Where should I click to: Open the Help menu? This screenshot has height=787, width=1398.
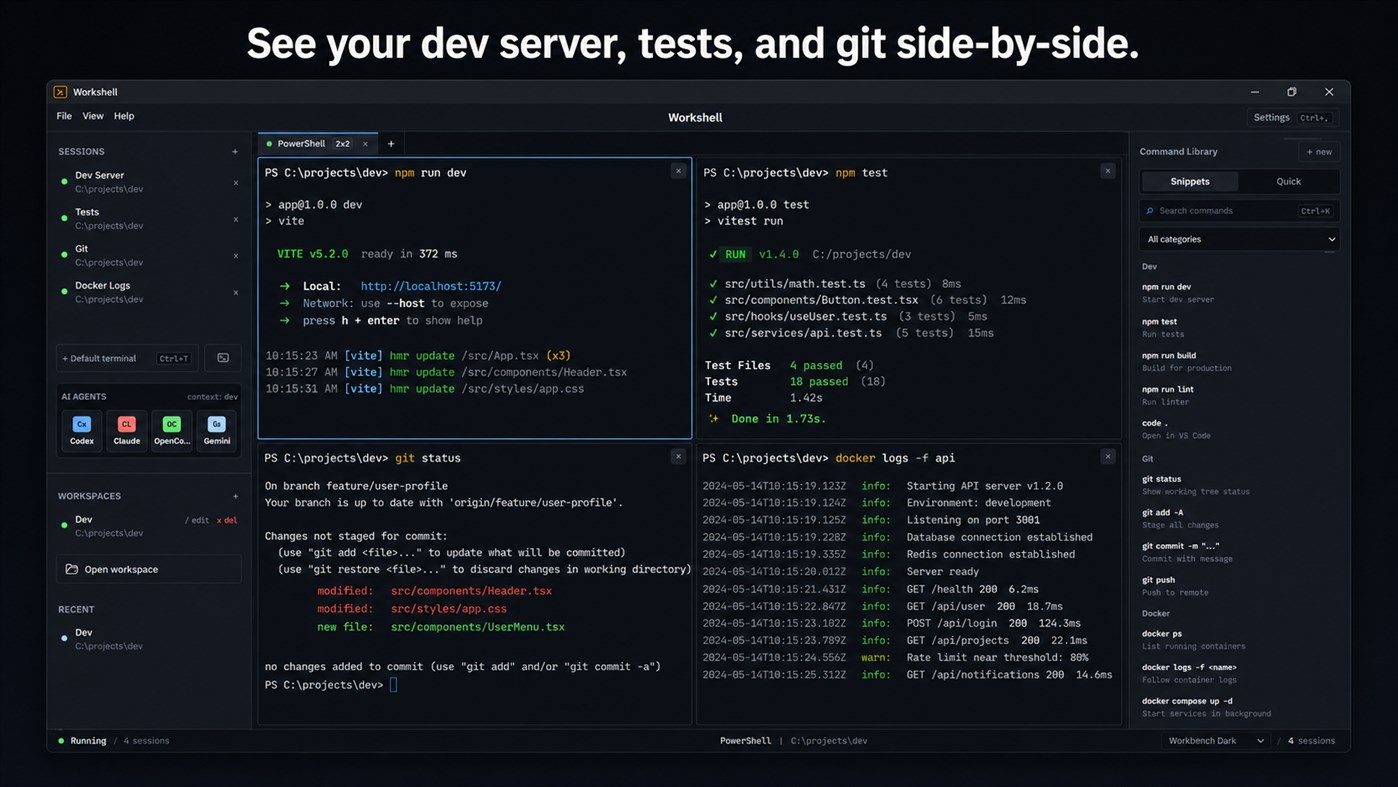[124, 116]
